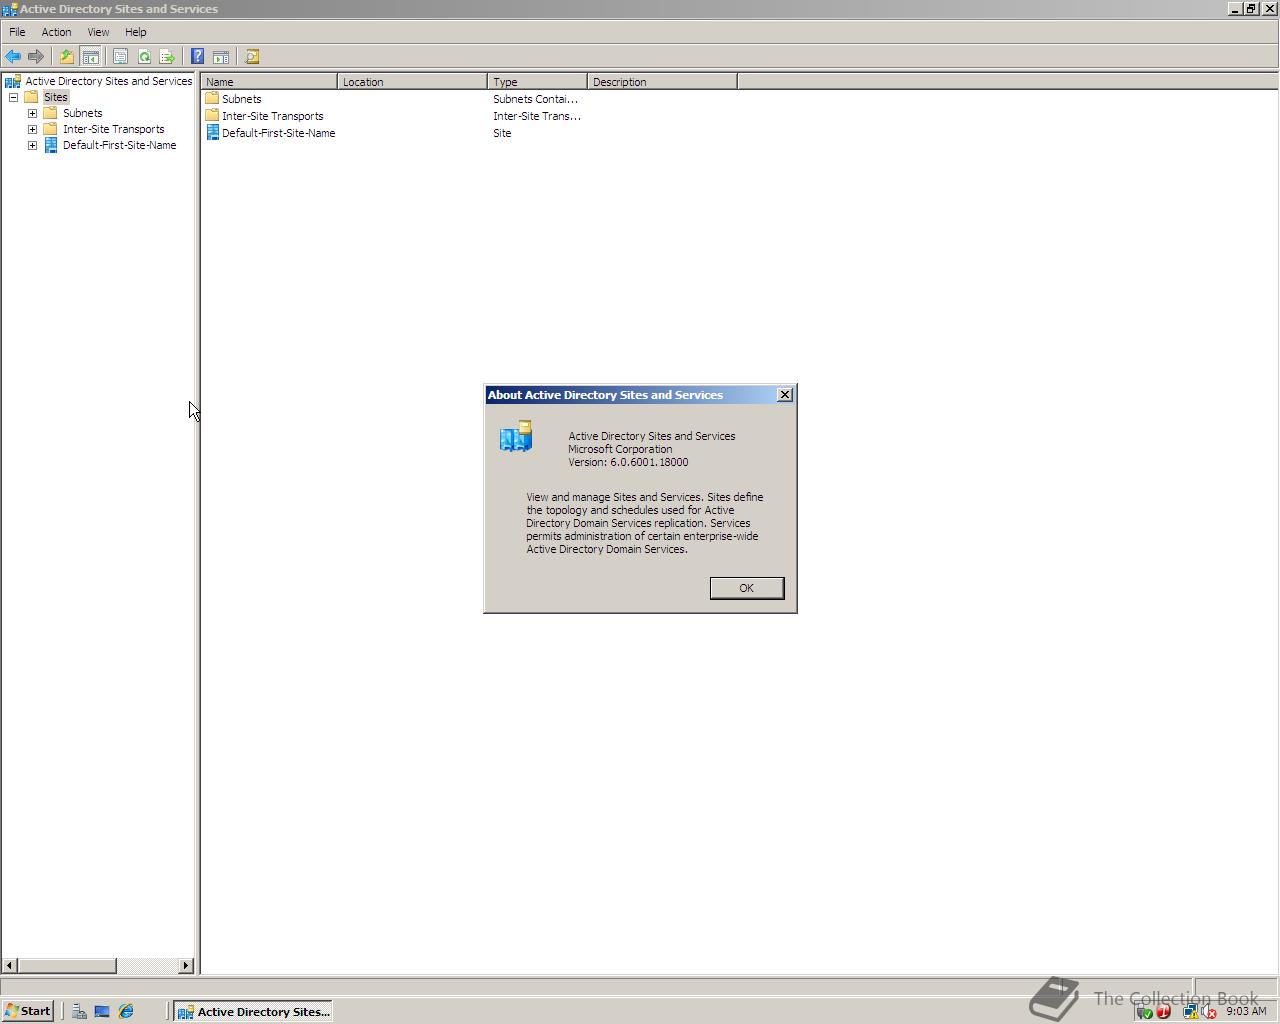Click 'Microsoft Corporation' text in About dialog
The height and width of the screenshot is (1024, 1280).
point(620,449)
